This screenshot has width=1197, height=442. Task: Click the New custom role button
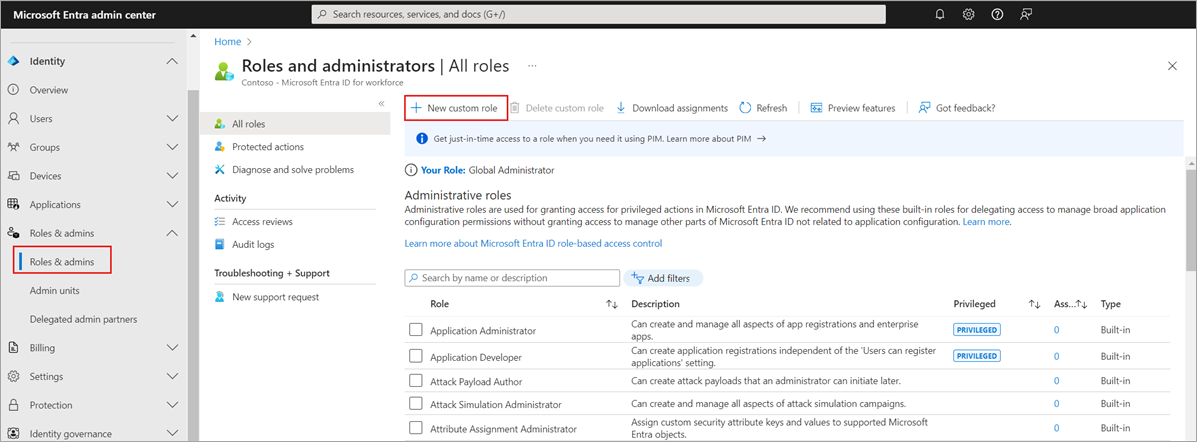[455, 108]
